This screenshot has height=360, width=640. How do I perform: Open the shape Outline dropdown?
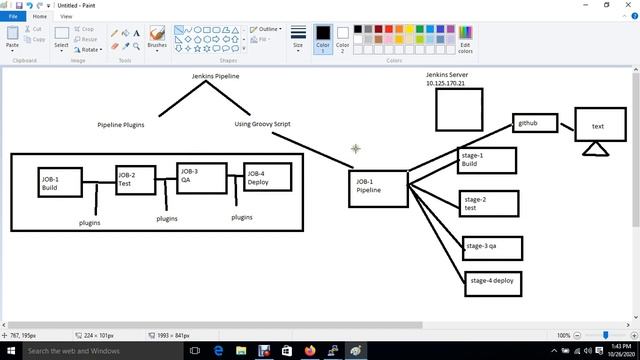point(266,29)
